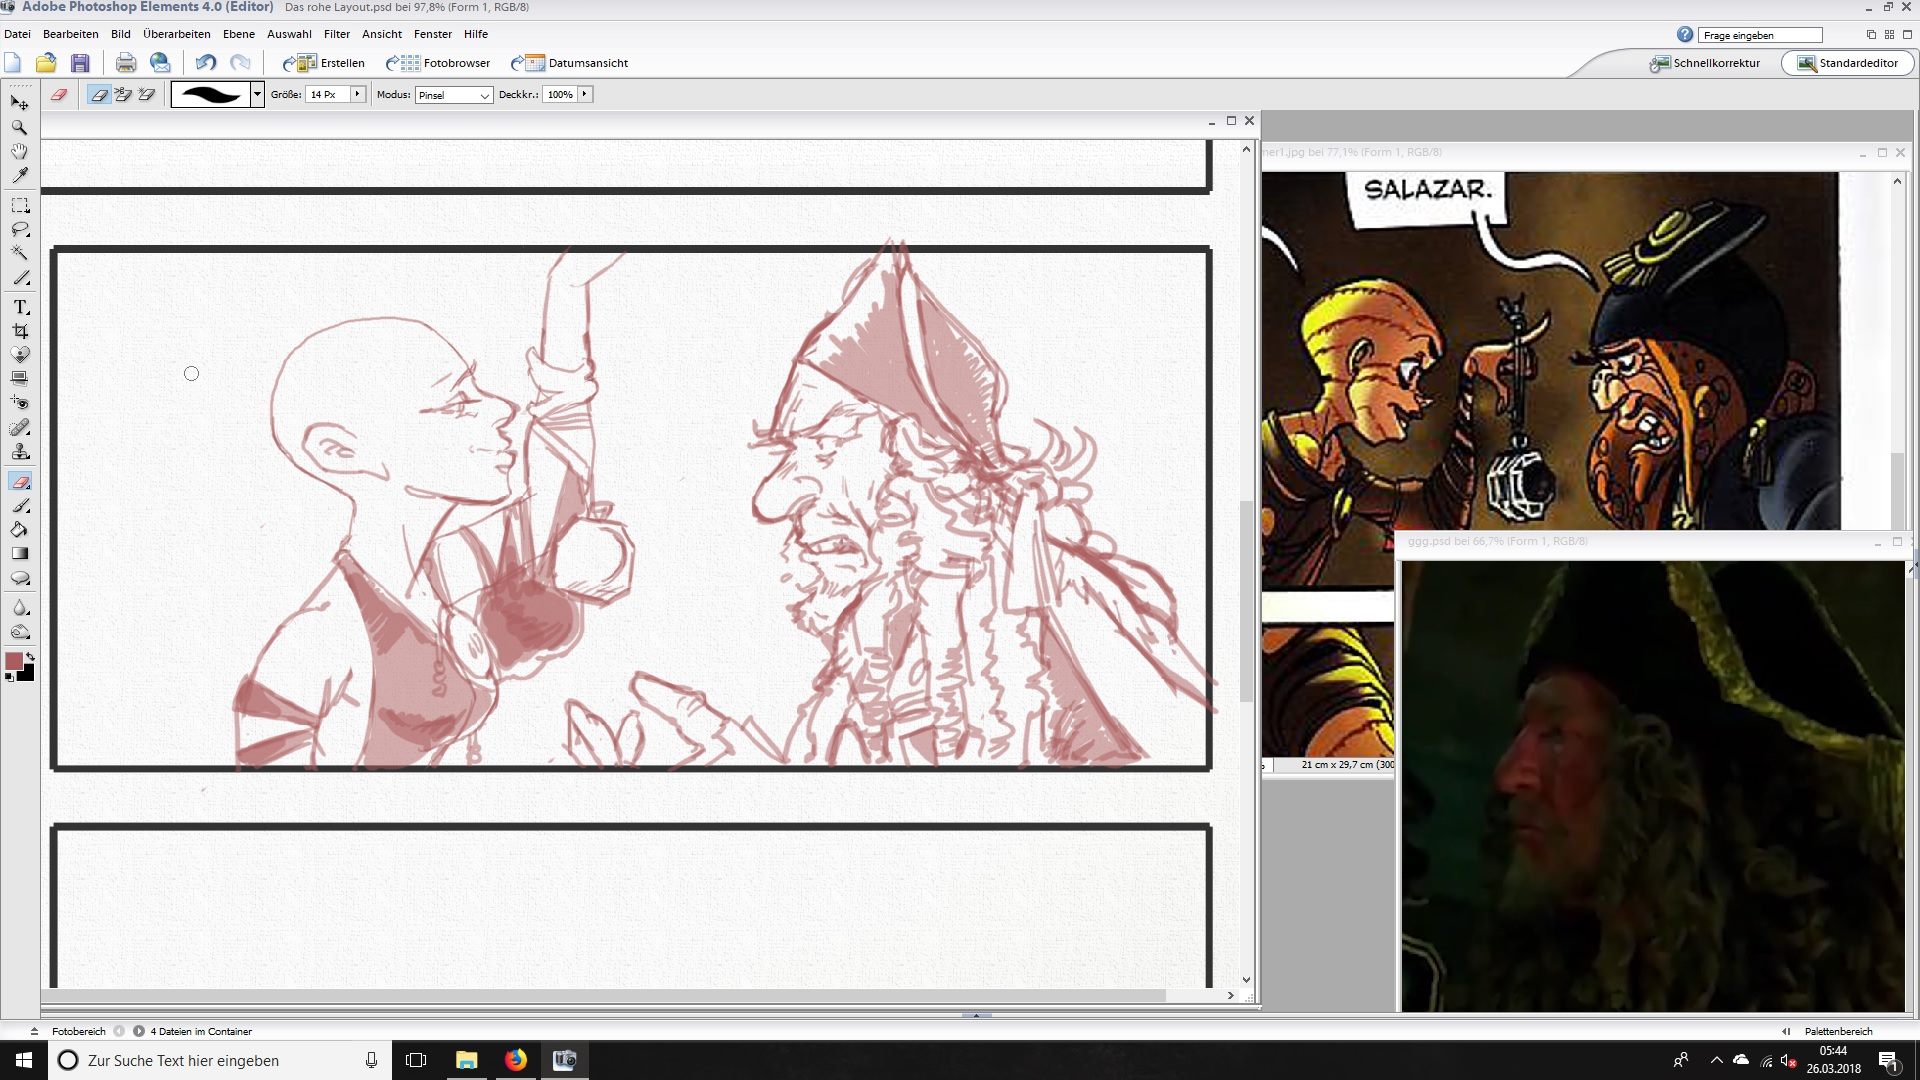1920x1080 pixels.
Task: Select the Zoom magnifier tool
Action: [19, 128]
